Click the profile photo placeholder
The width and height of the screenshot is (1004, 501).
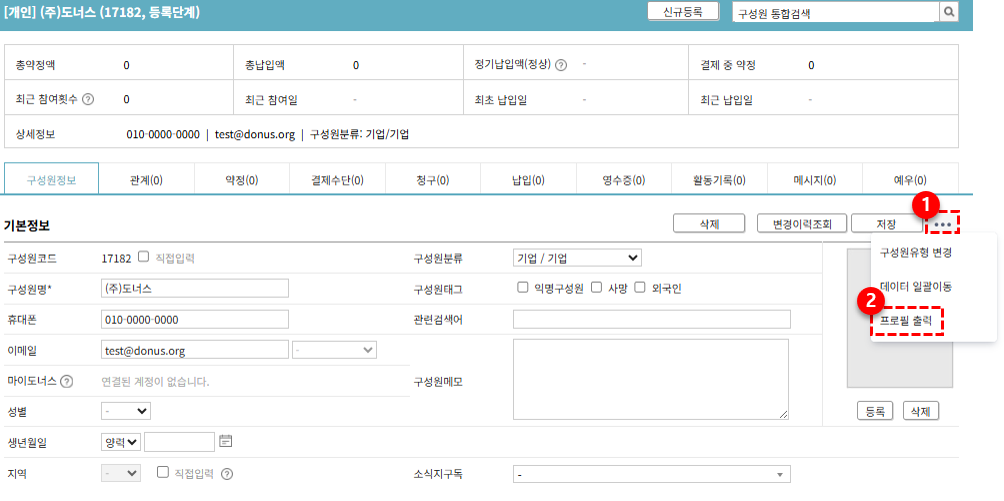(x=900, y=318)
